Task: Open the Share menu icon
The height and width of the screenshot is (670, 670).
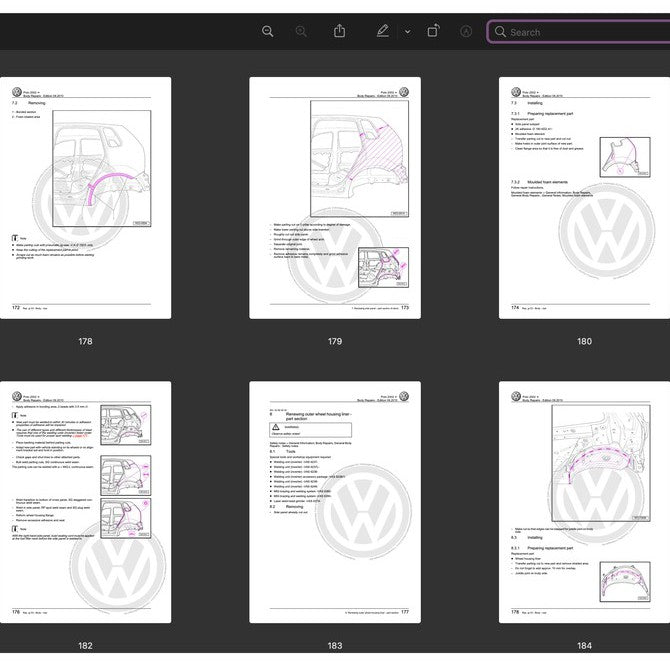Action: tap(340, 31)
